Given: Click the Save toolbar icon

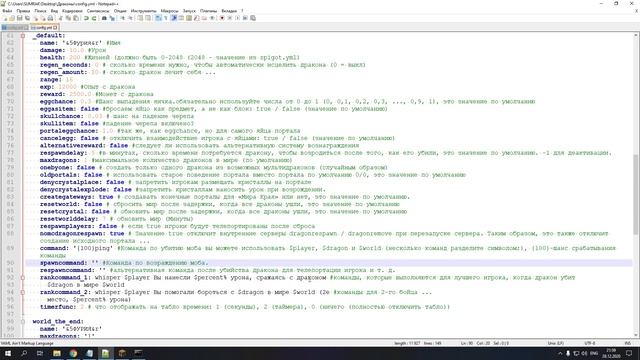Looking at the screenshot, I should 20,18.
